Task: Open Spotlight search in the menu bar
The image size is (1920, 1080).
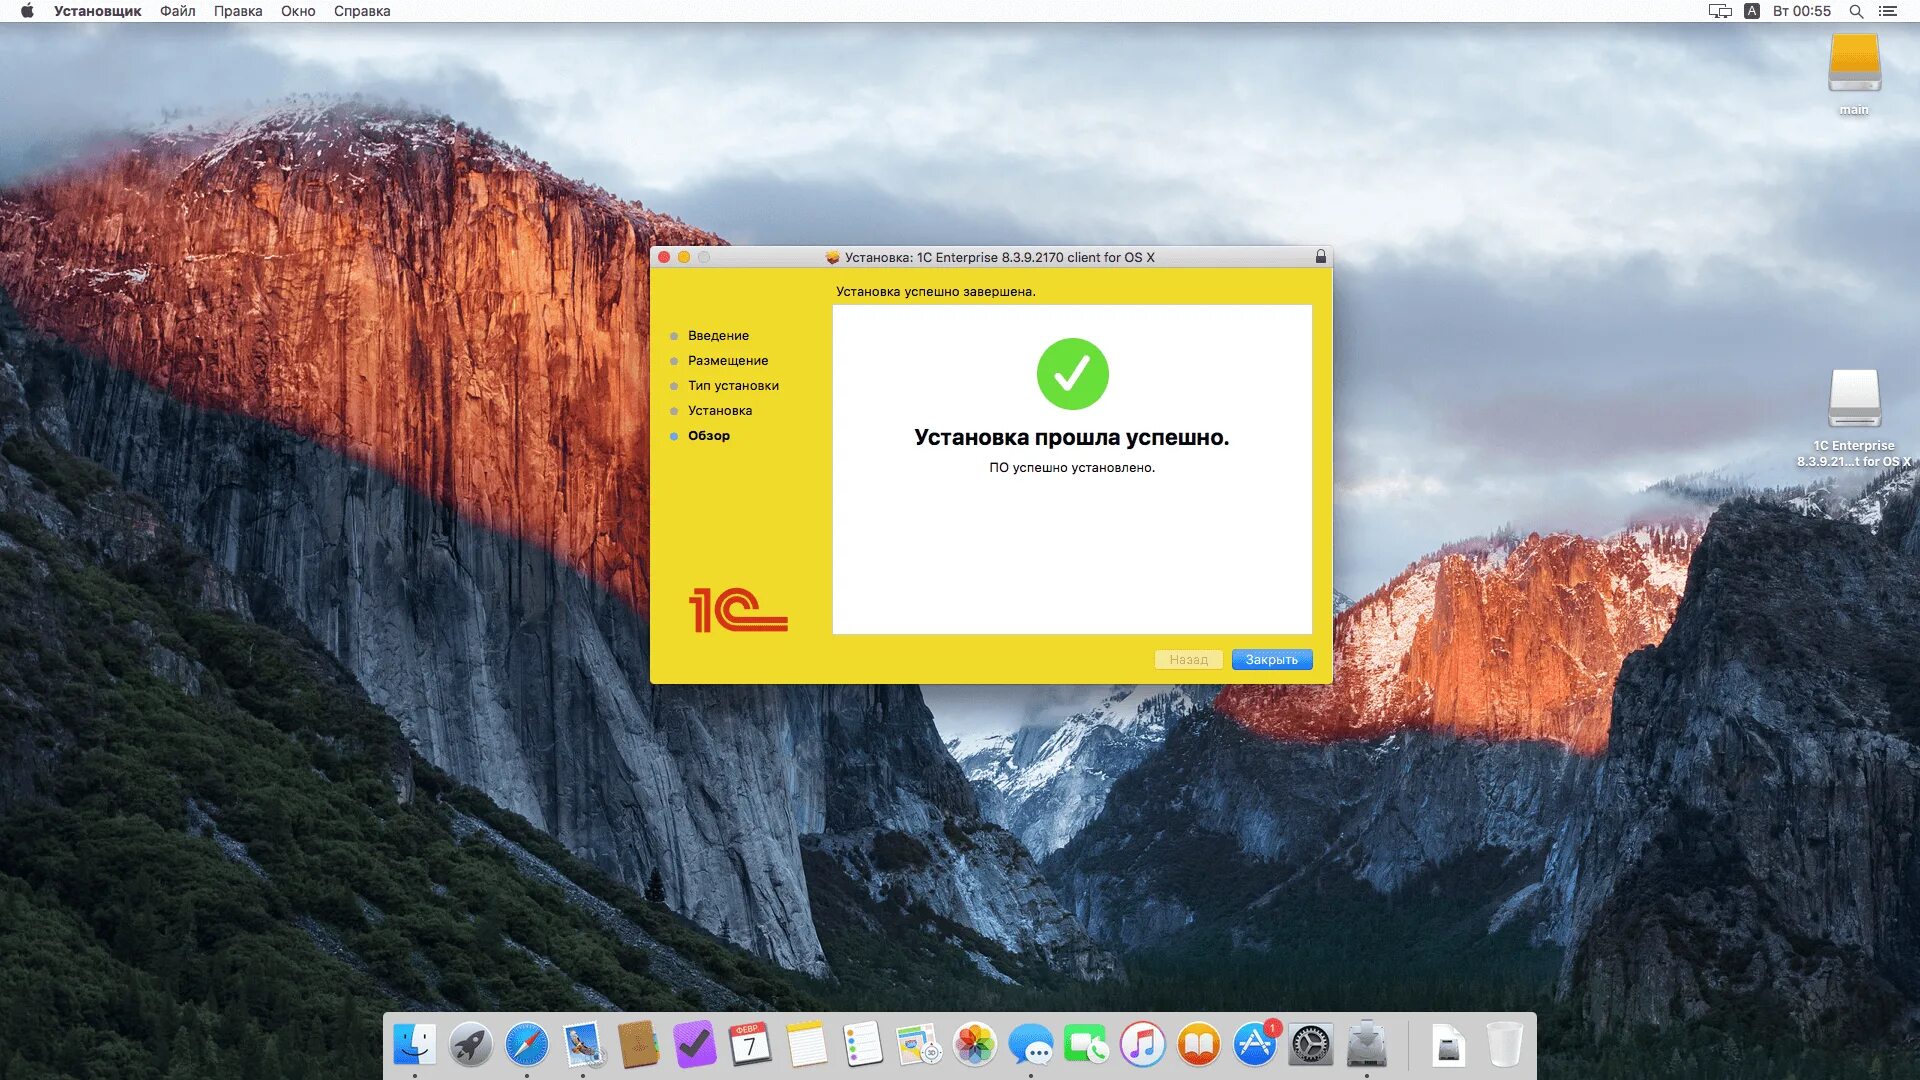Action: (x=1856, y=11)
